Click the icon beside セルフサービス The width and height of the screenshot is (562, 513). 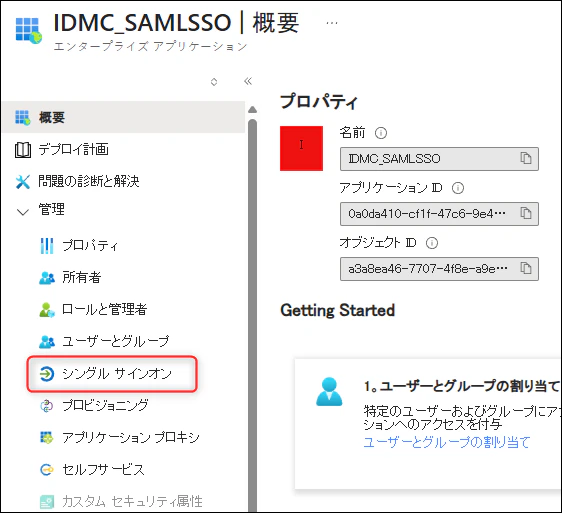tap(47, 469)
